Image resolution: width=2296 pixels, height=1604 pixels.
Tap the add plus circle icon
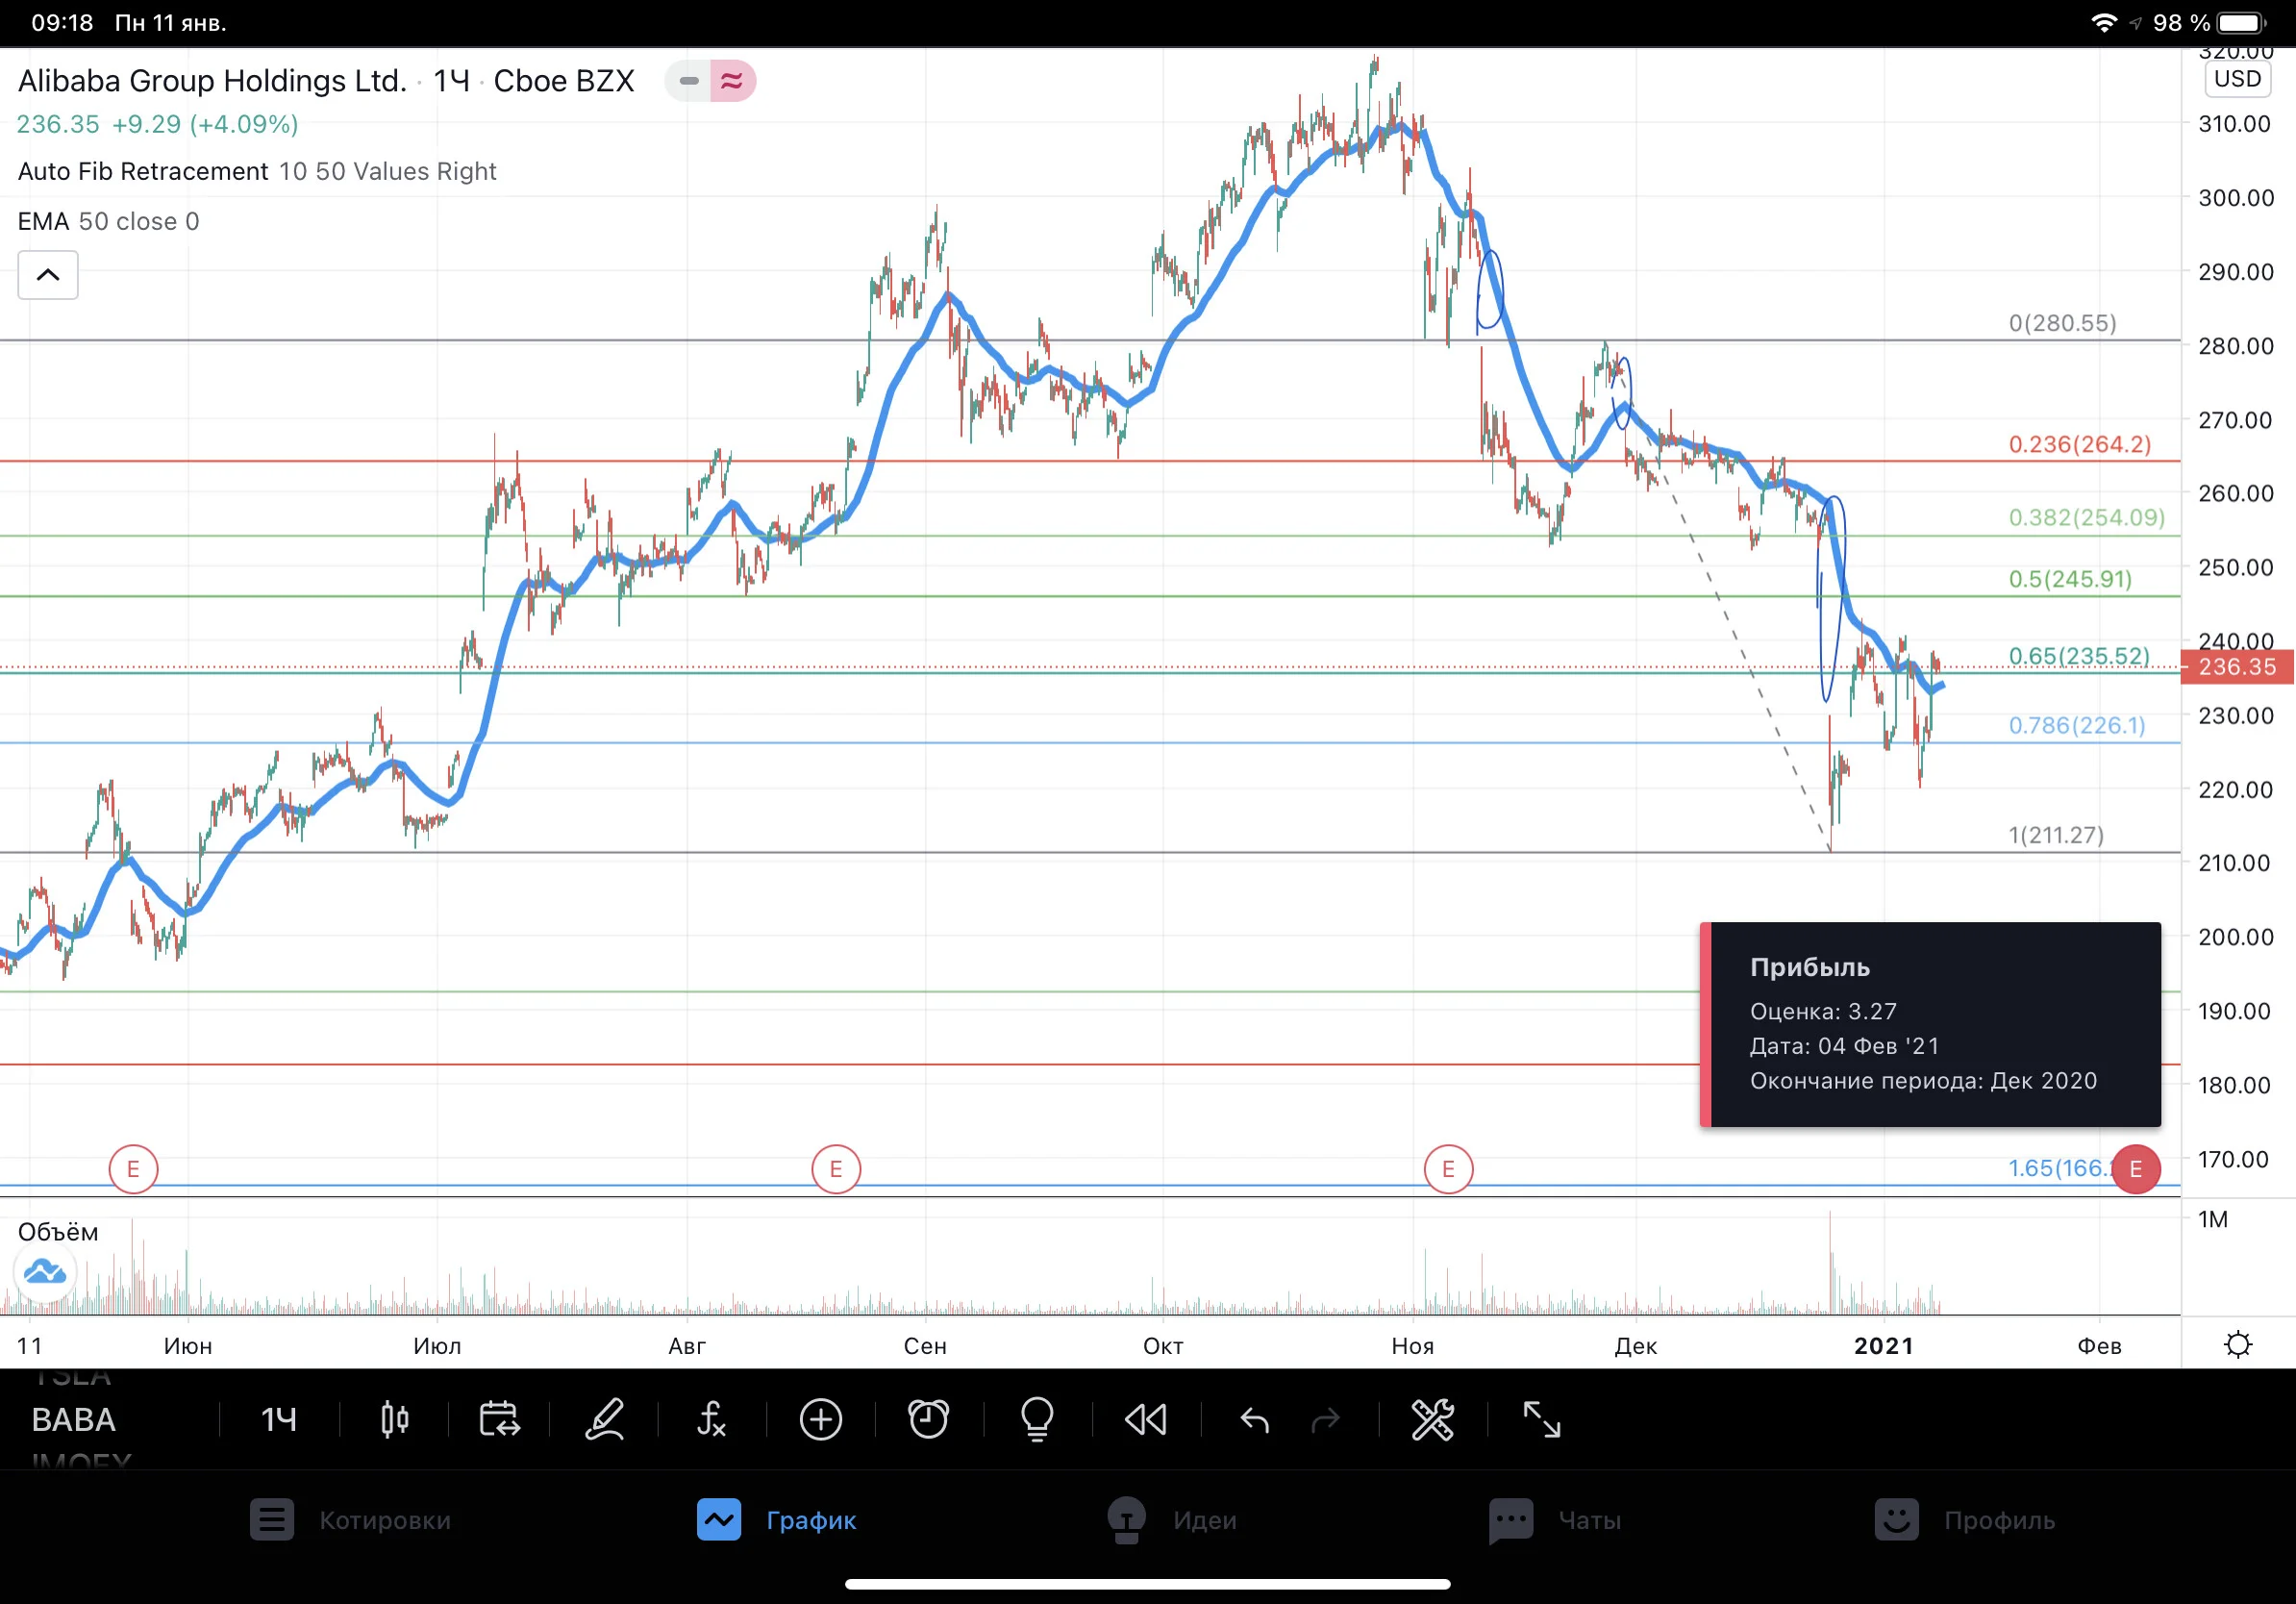click(x=821, y=1419)
